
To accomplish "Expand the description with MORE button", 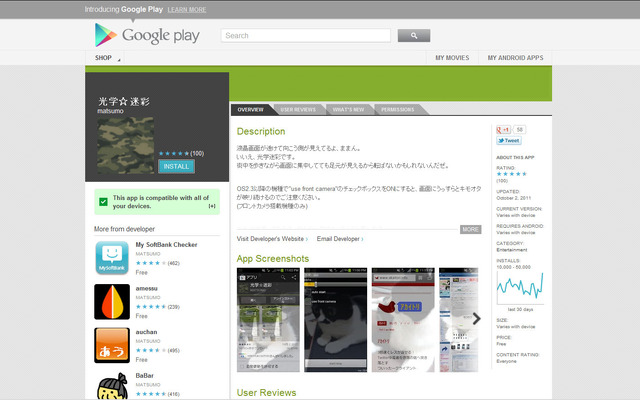I will click(471, 229).
